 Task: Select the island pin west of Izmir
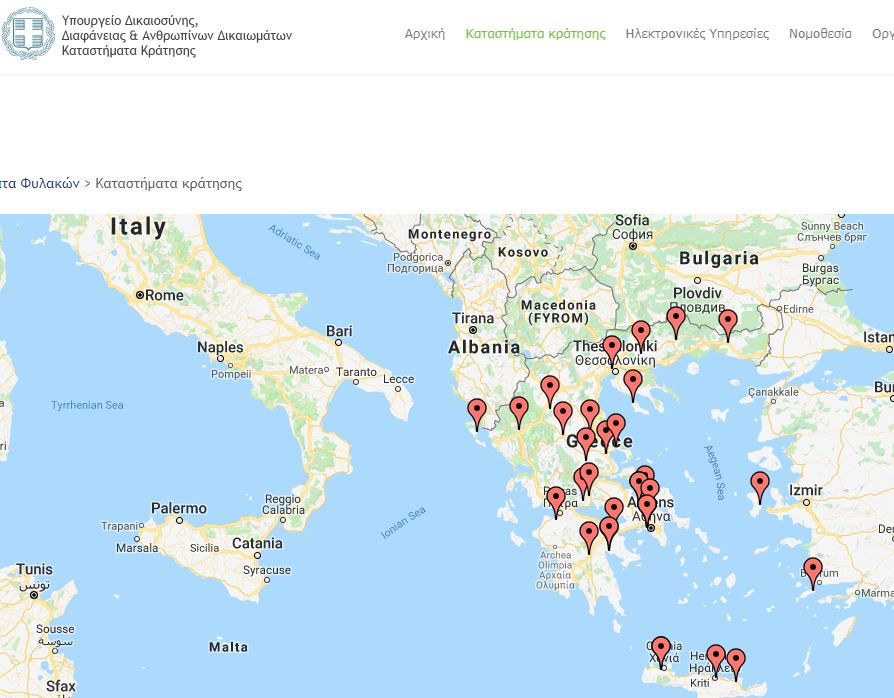click(759, 486)
